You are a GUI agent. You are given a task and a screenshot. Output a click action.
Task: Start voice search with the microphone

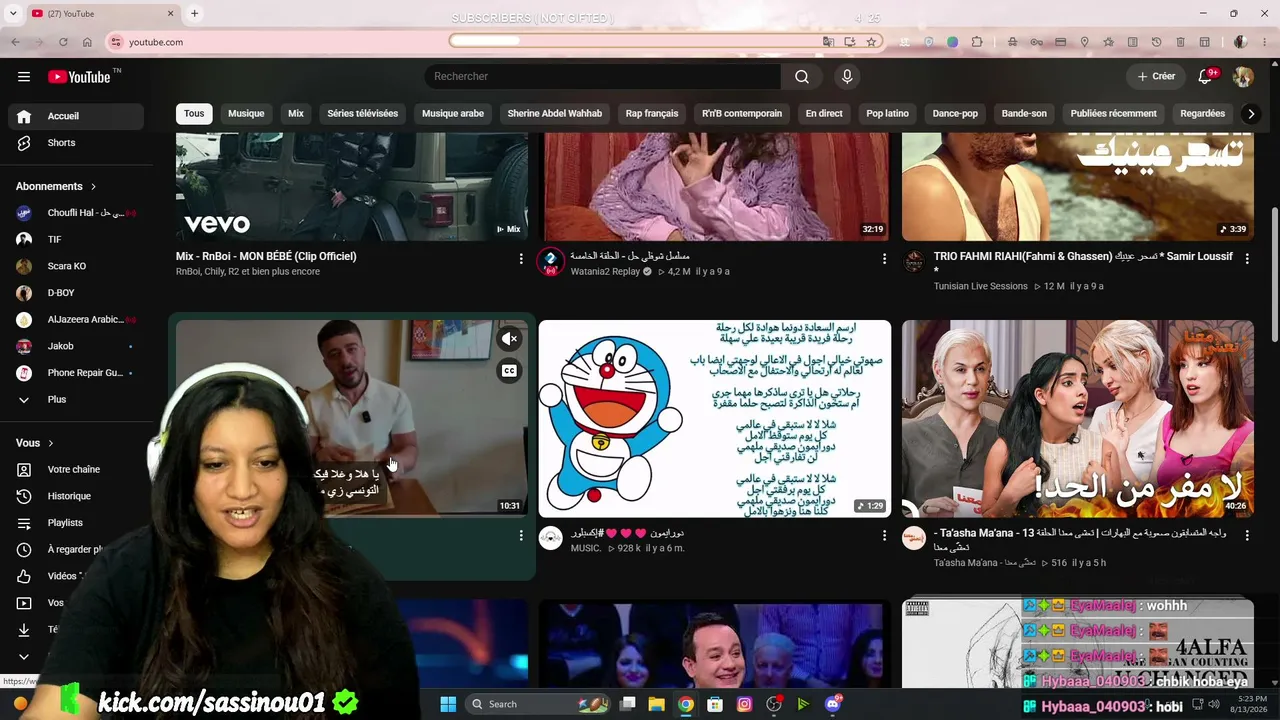click(847, 77)
